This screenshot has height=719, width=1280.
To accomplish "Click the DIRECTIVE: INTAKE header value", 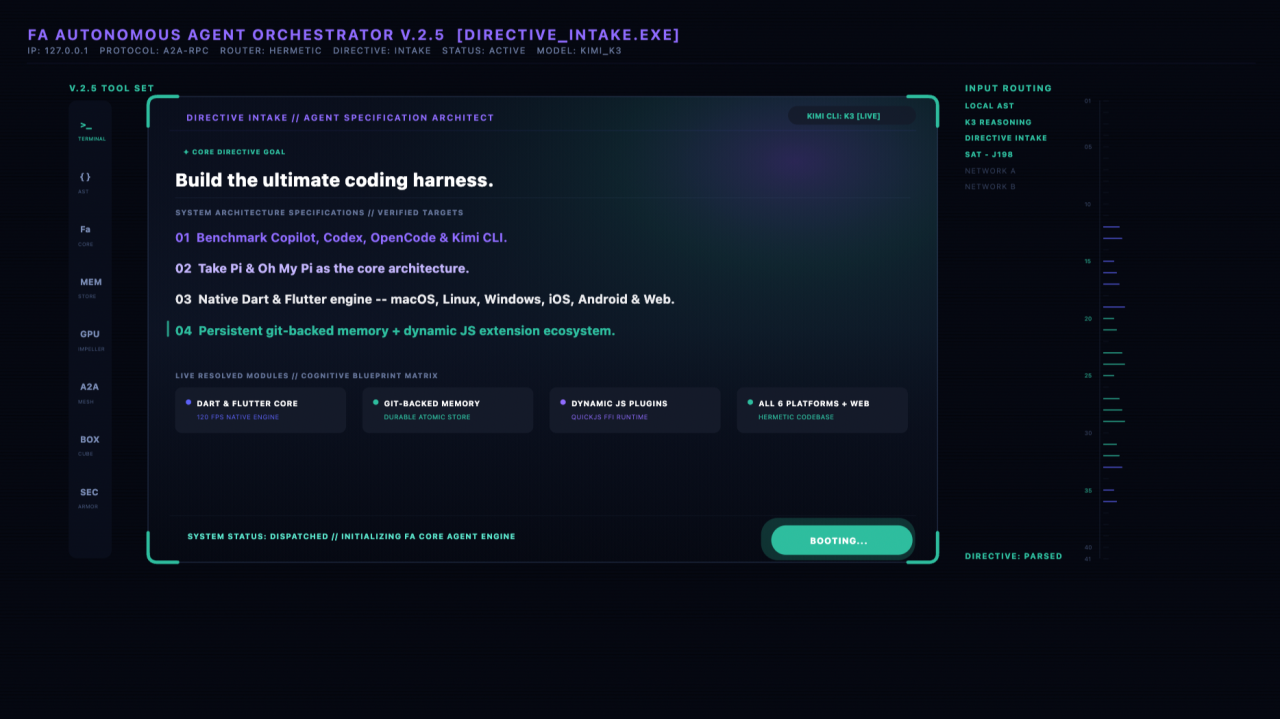I will [x=382, y=51].
